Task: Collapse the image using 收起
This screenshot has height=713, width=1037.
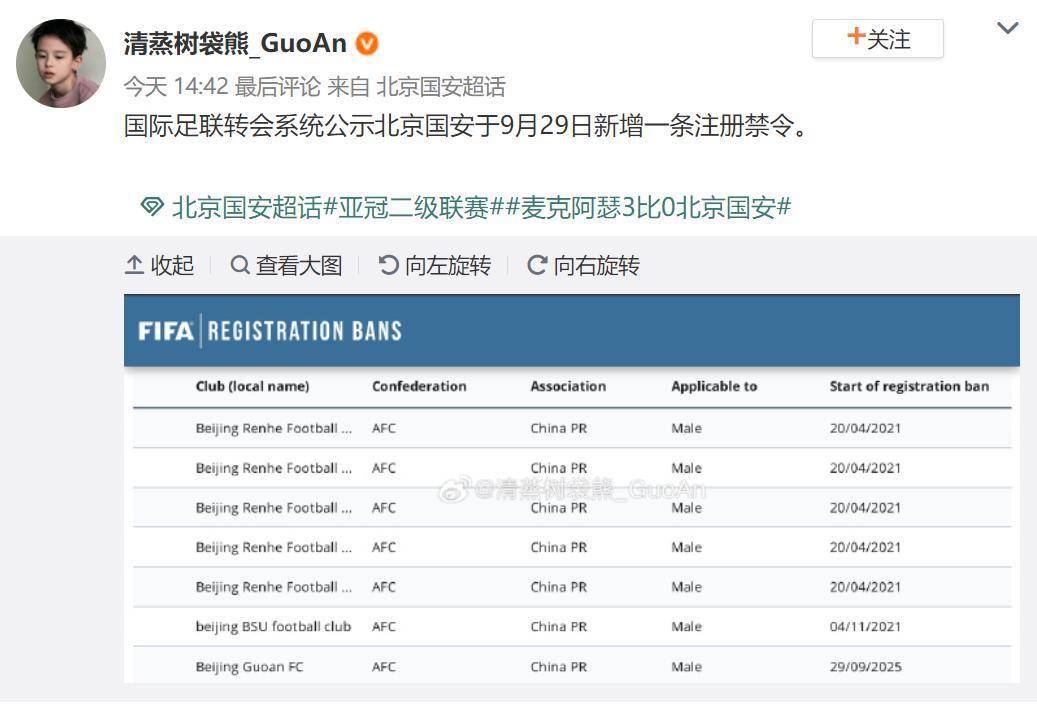Action: coord(158,266)
